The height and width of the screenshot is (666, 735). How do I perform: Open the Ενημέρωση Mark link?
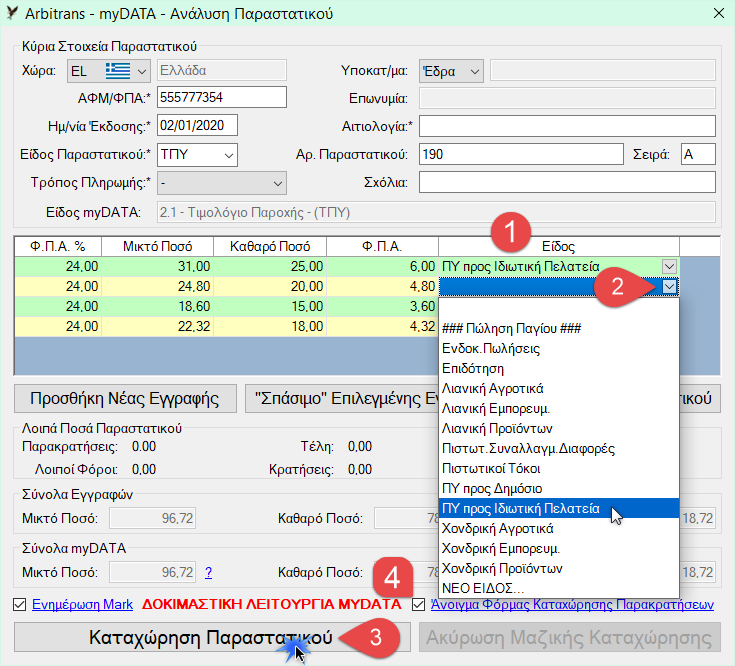click(x=82, y=605)
